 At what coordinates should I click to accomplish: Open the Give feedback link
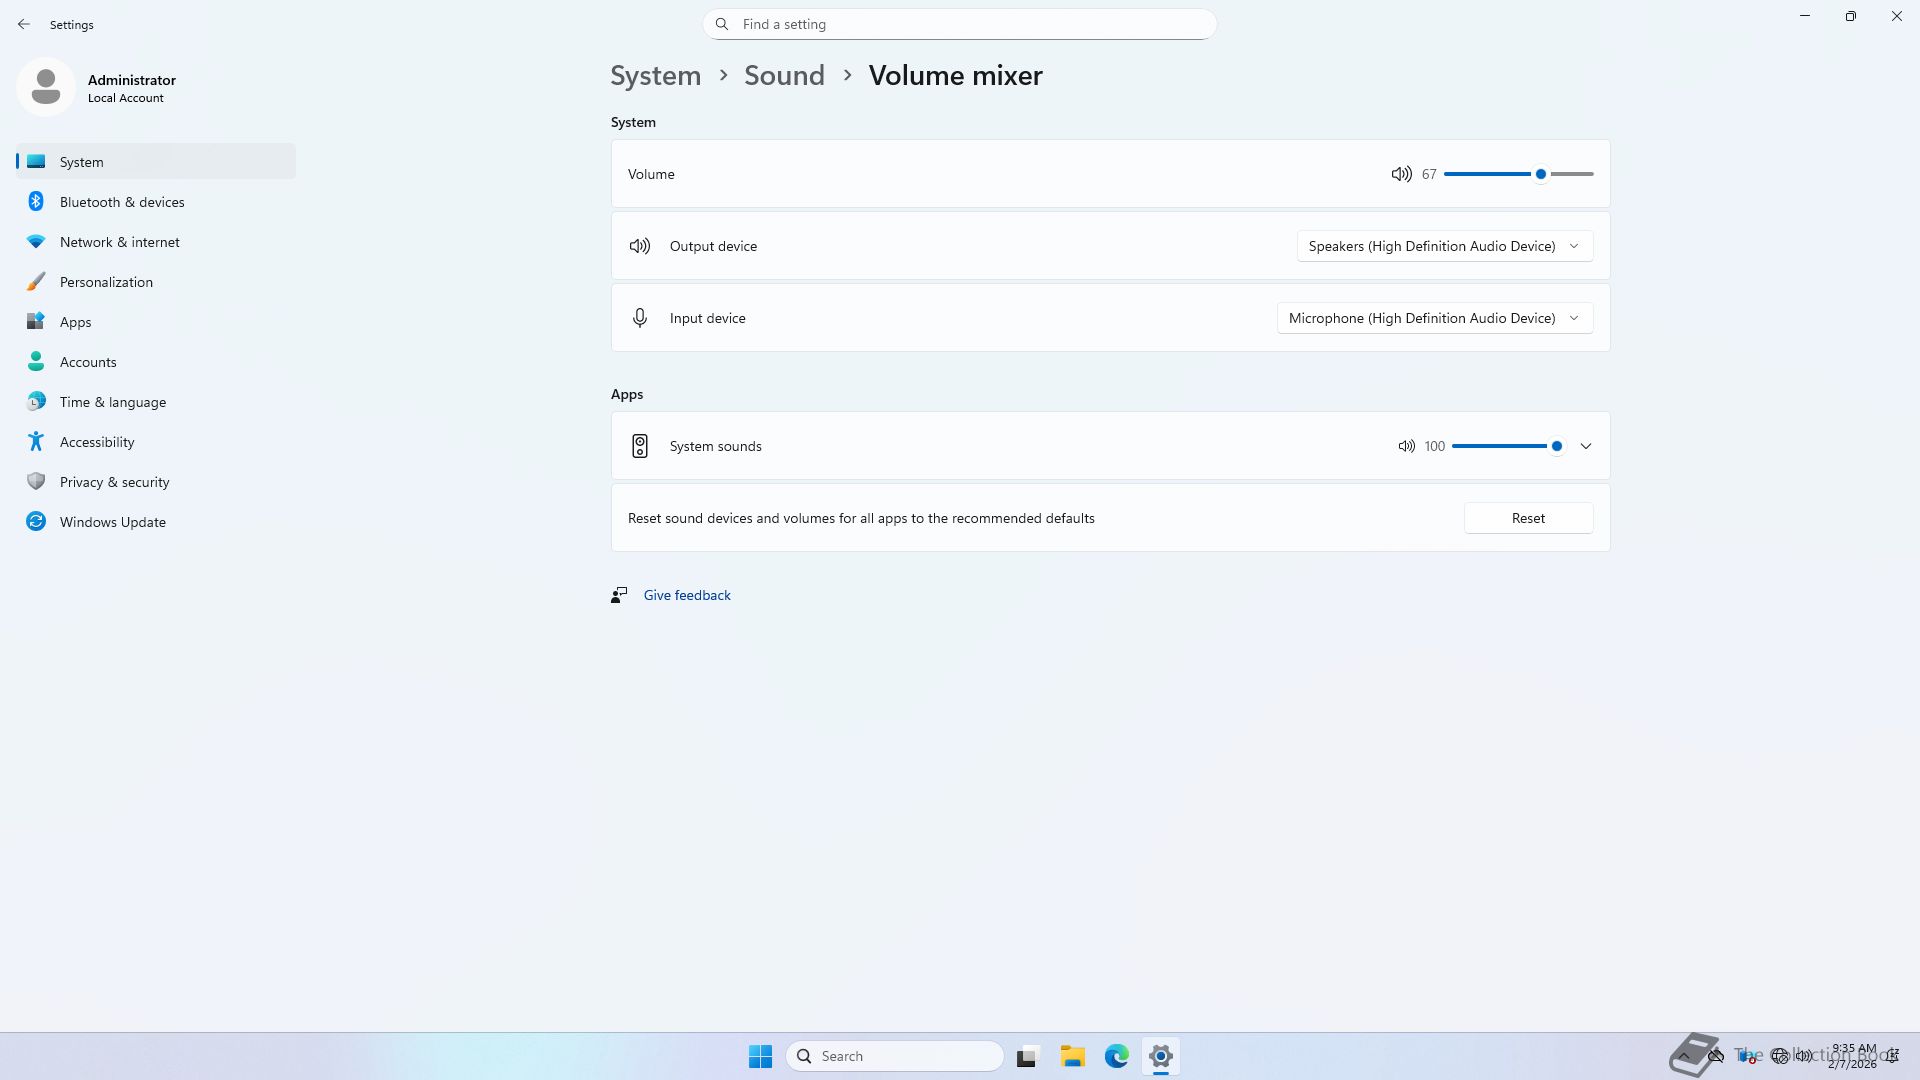[x=687, y=595]
